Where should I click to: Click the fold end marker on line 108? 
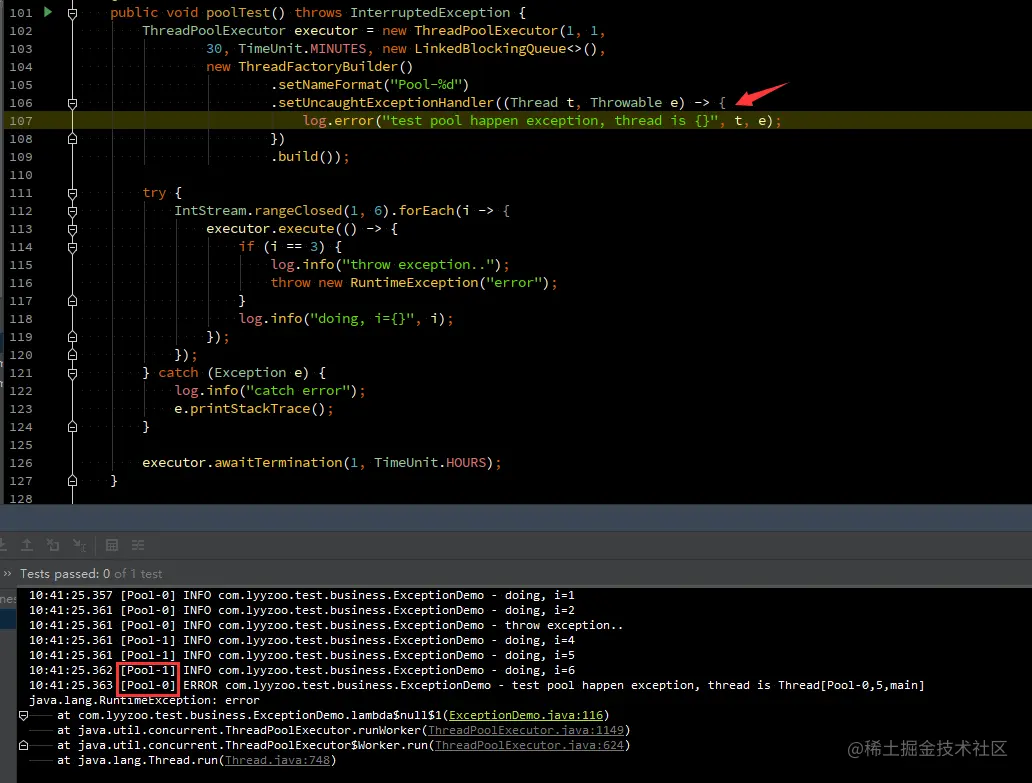(72, 139)
